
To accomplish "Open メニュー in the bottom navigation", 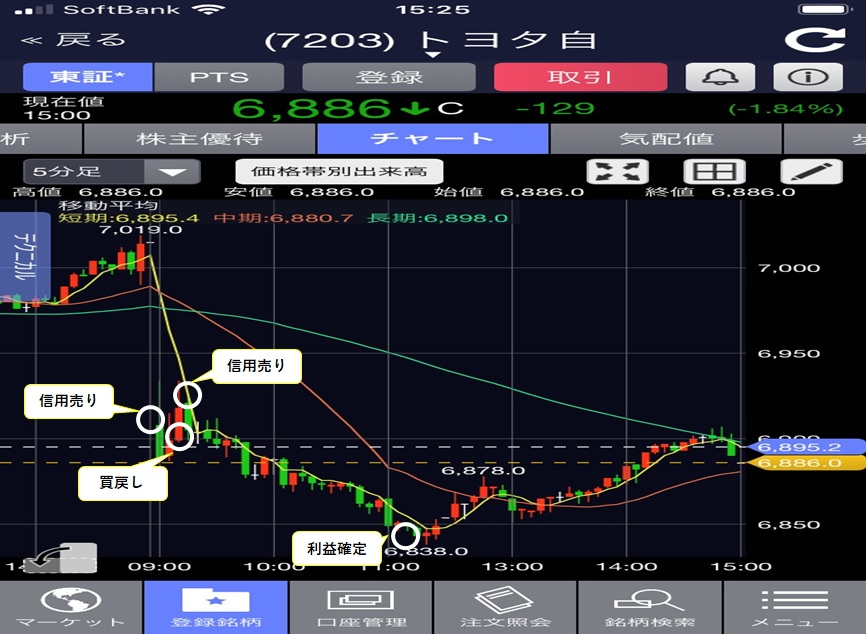I will coord(795,607).
